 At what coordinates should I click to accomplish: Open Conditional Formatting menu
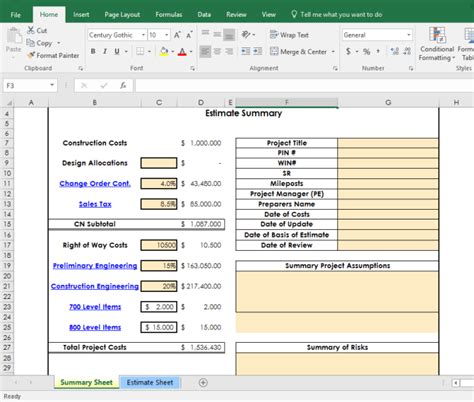(x=437, y=44)
